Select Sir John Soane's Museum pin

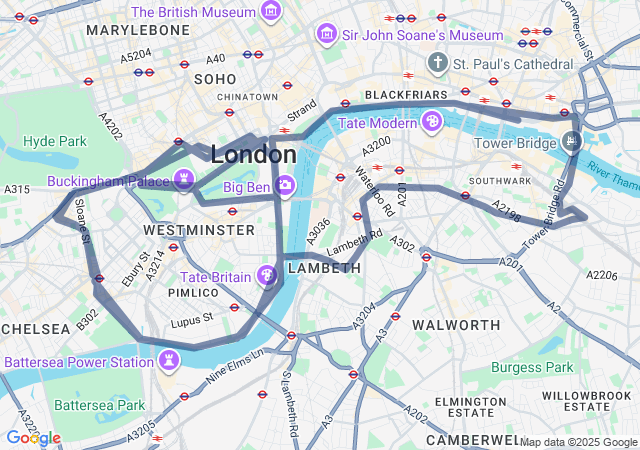pos(327,35)
